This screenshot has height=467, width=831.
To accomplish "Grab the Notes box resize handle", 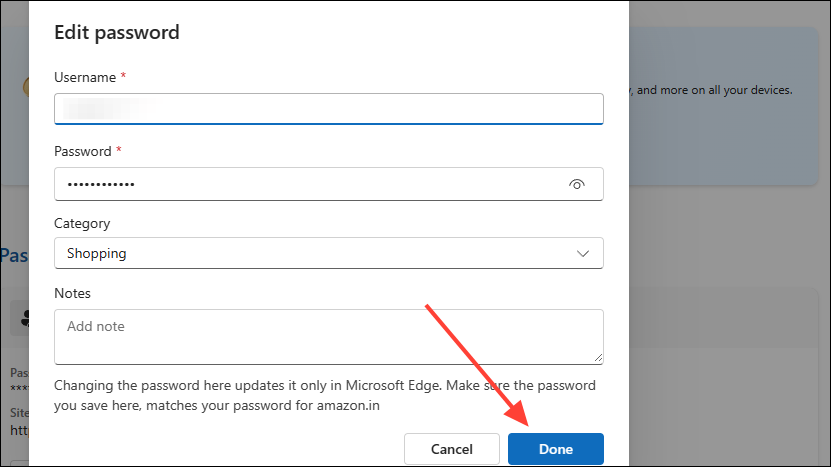I will pyautogui.click(x=598, y=358).
